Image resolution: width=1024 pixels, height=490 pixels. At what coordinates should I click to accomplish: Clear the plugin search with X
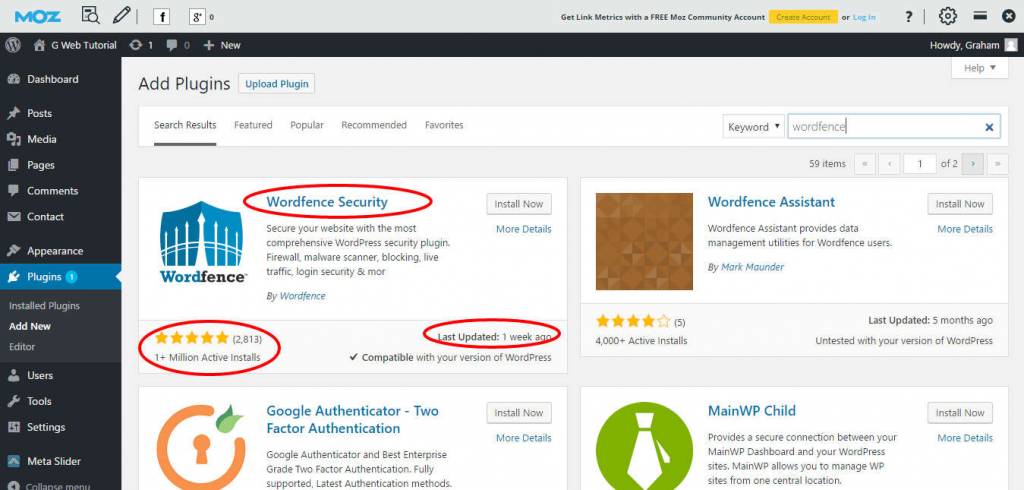coord(989,127)
